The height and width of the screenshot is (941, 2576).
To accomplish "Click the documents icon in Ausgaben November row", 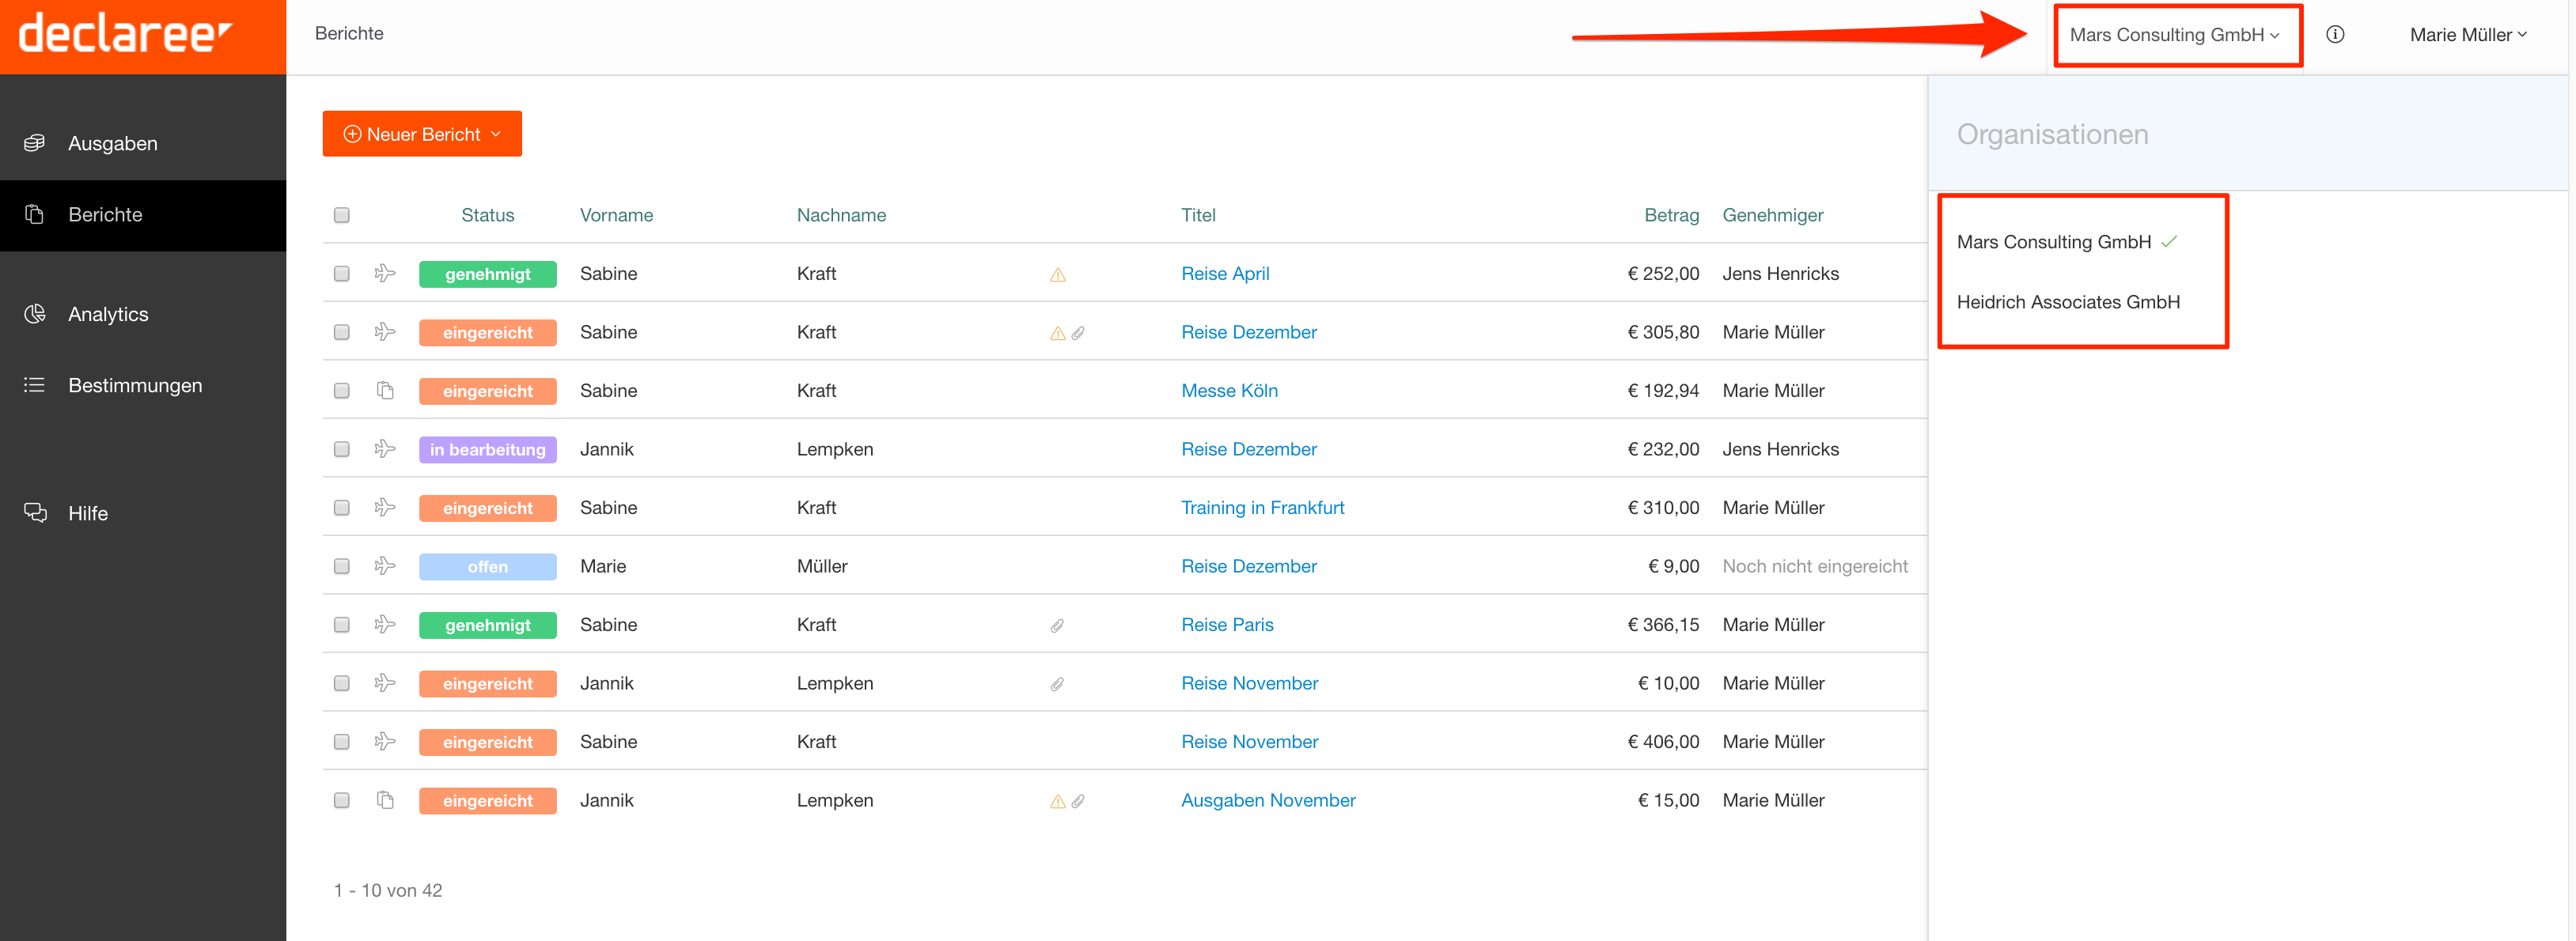I will (x=385, y=800).
